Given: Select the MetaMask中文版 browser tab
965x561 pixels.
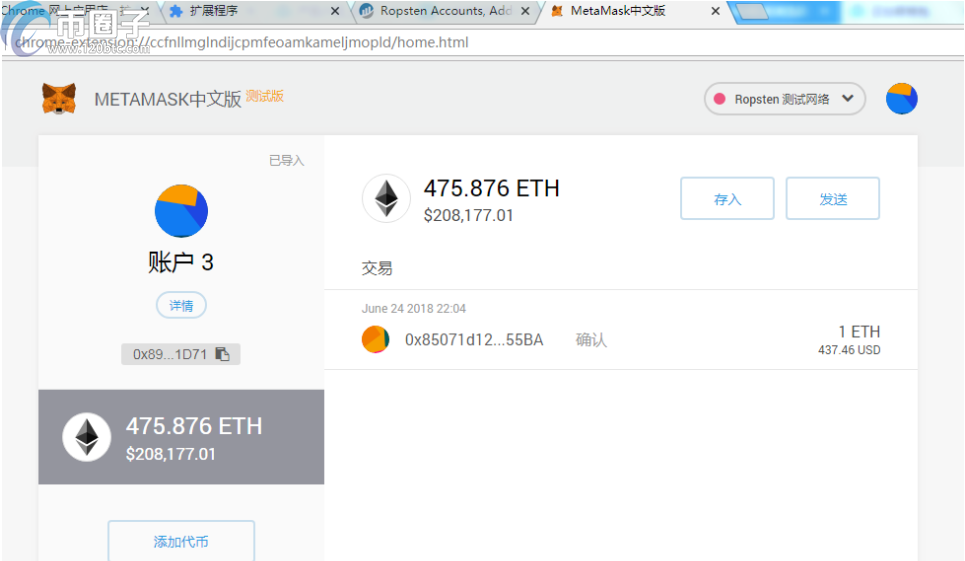Looking at the screenshot, I should point(634,11).
